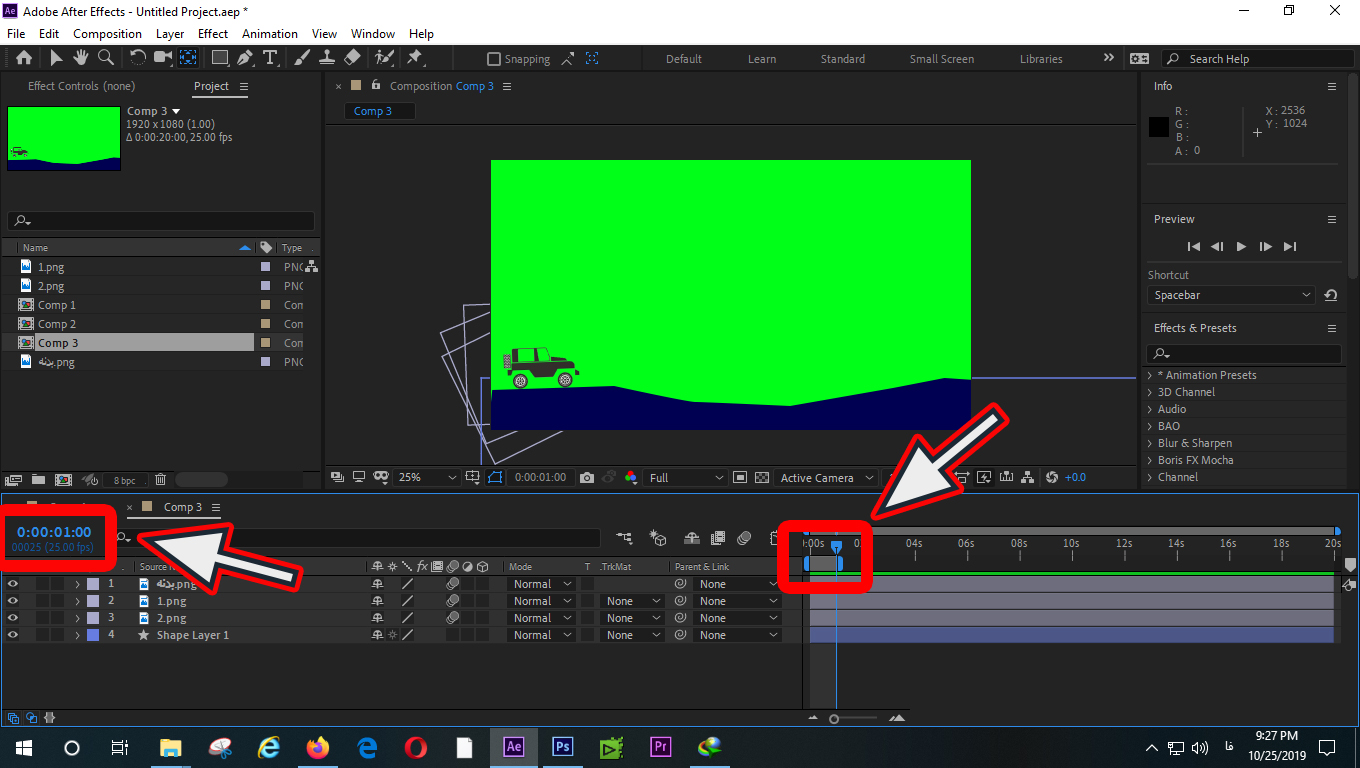Select the Eraser tool
Viewport: 1360px width, 768px height.
[352, 58]
